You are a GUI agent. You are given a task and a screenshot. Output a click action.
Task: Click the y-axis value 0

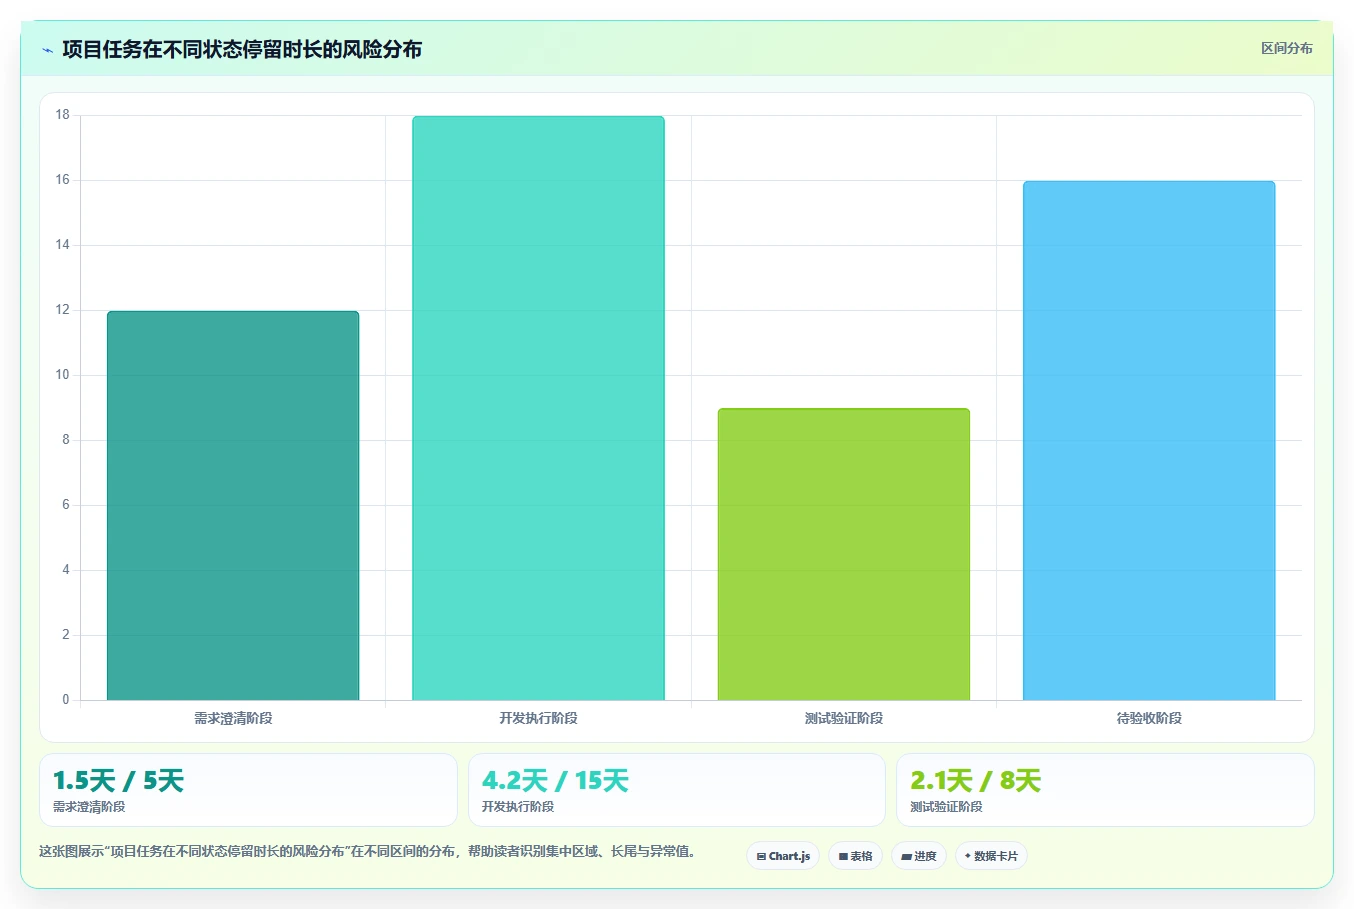click(66, 700)
